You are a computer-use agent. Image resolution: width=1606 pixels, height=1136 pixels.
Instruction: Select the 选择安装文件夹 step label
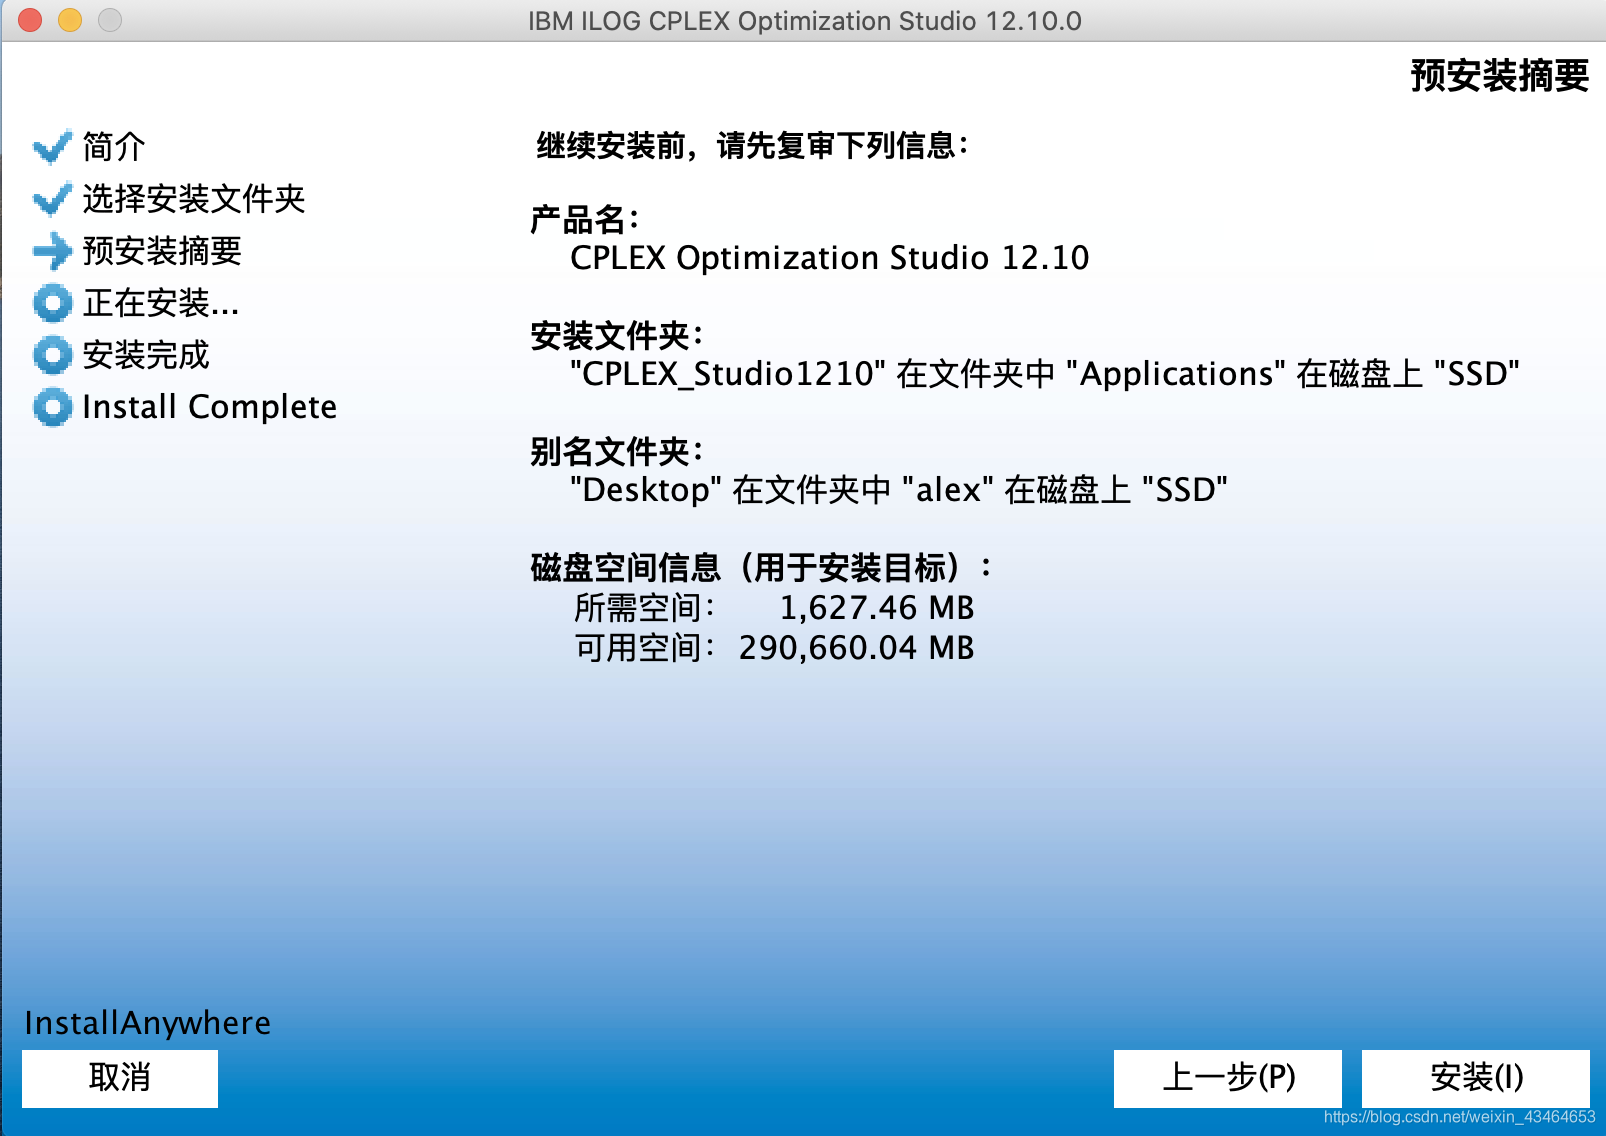click(194, 199)
